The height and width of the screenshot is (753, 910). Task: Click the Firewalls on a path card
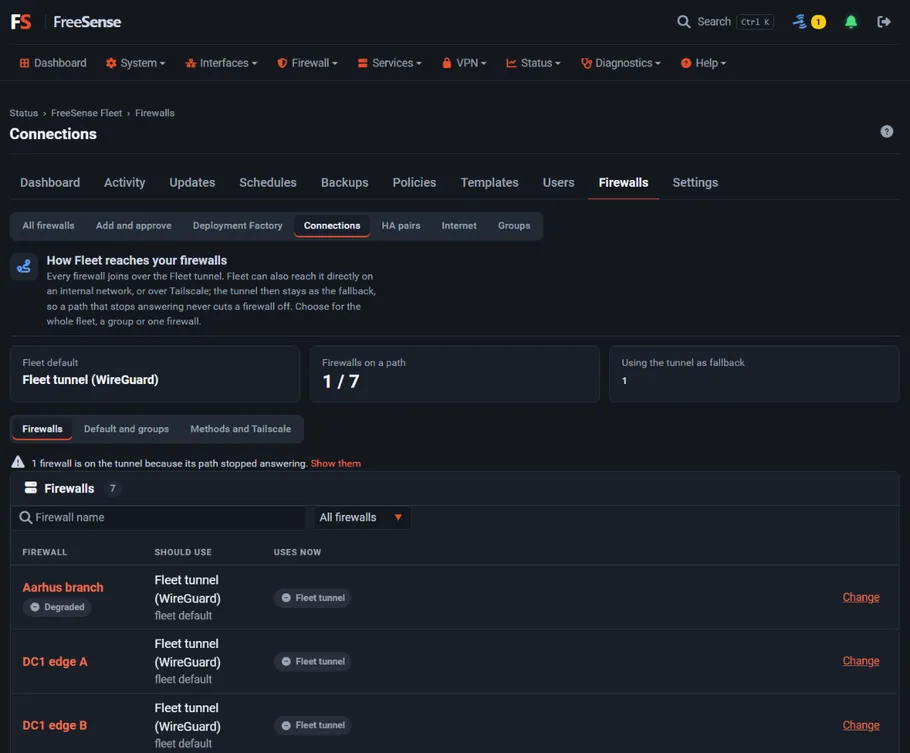(454, 374)
